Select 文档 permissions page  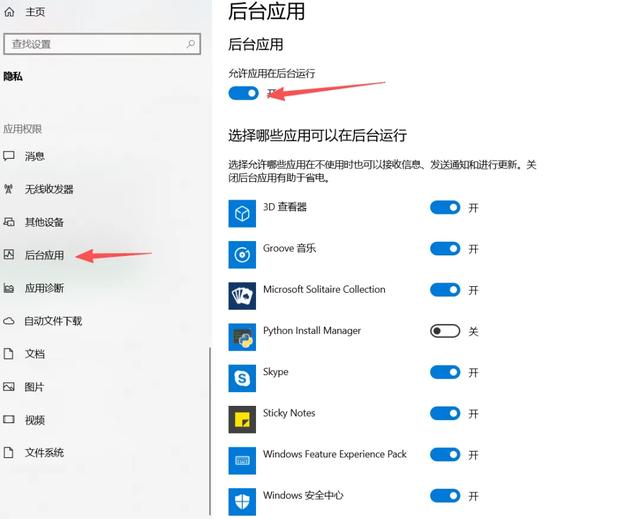(x=35, y=354)
